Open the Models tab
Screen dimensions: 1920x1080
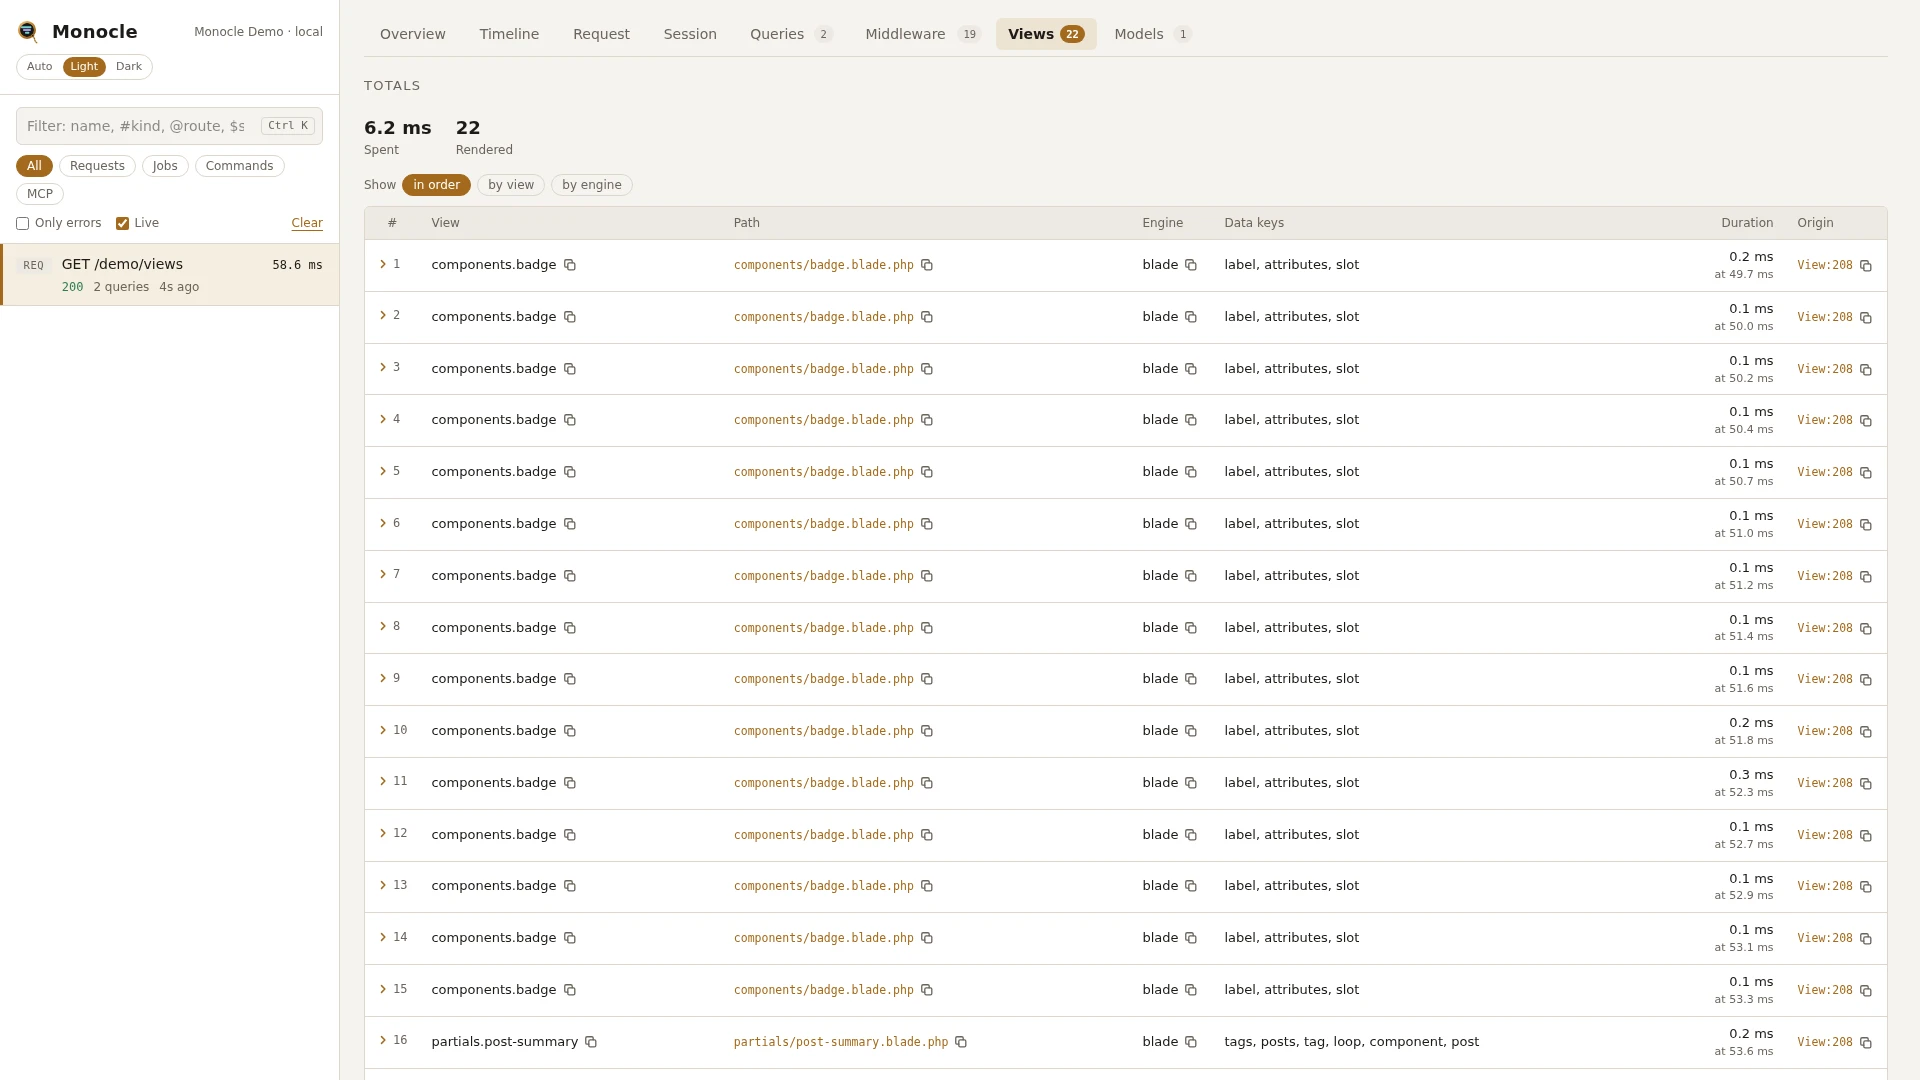(x=1153, y=34)
